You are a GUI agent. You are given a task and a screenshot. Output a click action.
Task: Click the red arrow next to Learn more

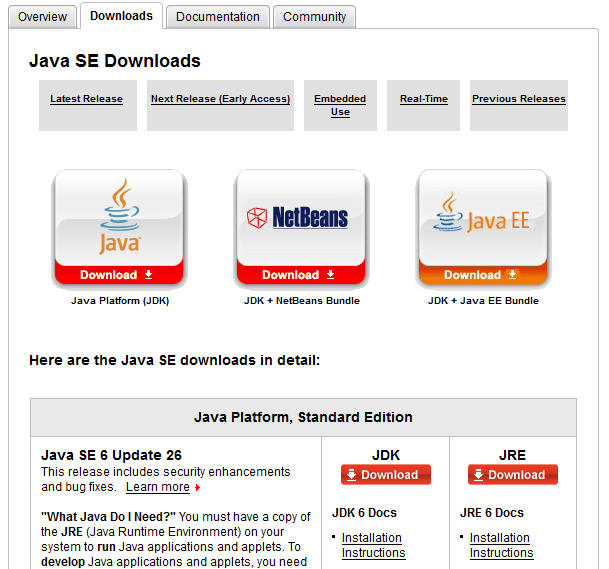197,487
